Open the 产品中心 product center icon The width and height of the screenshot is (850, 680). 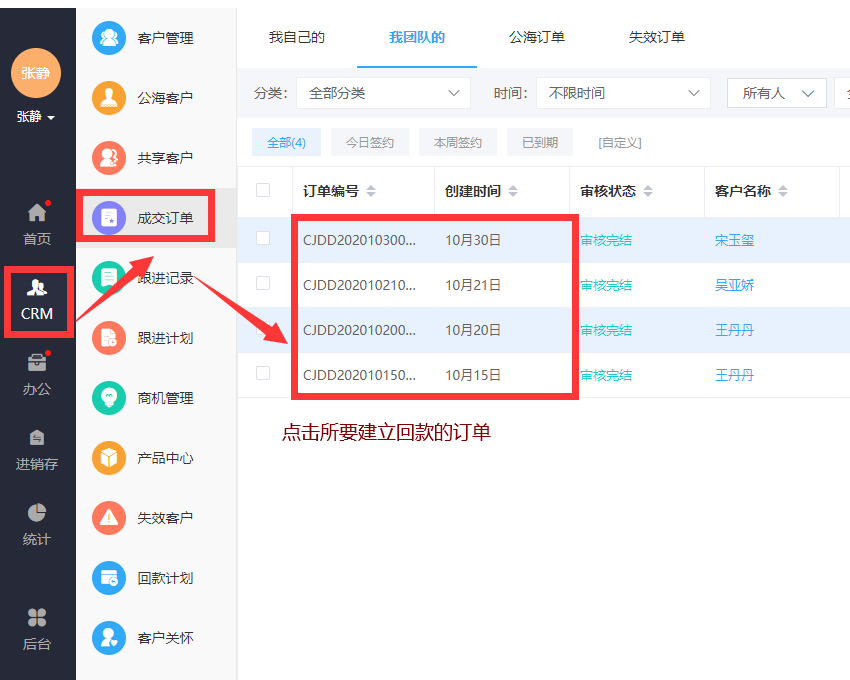(109, 458)
